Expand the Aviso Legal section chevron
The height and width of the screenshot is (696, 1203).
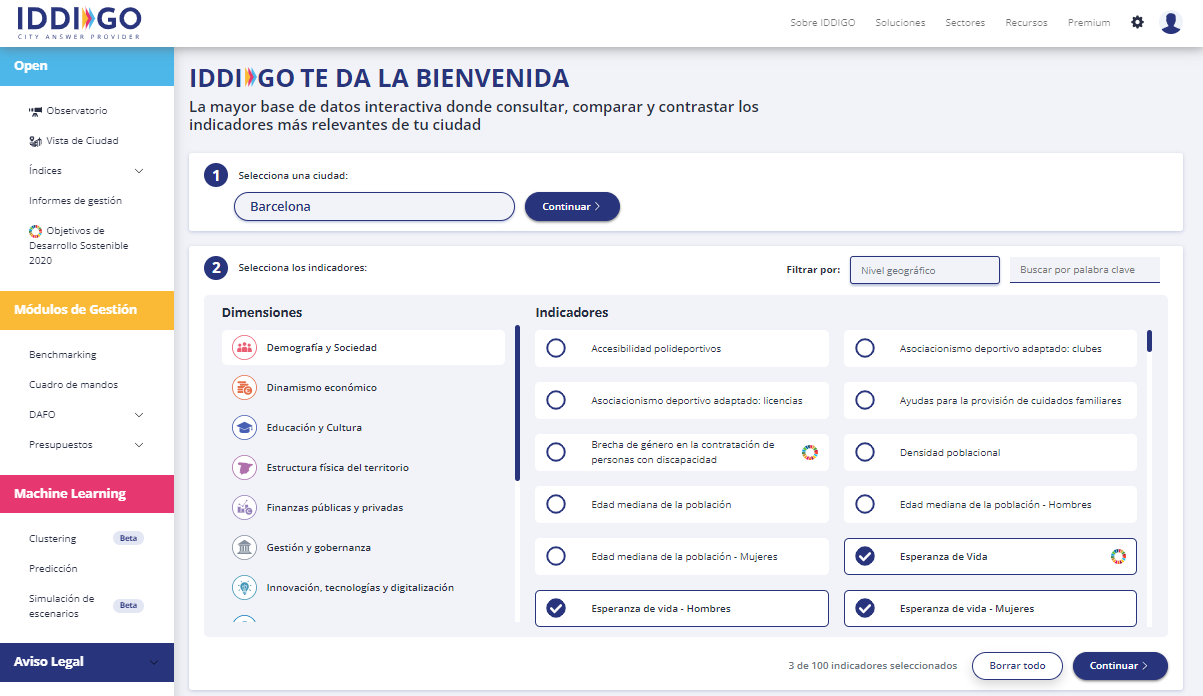pos(153,662)
